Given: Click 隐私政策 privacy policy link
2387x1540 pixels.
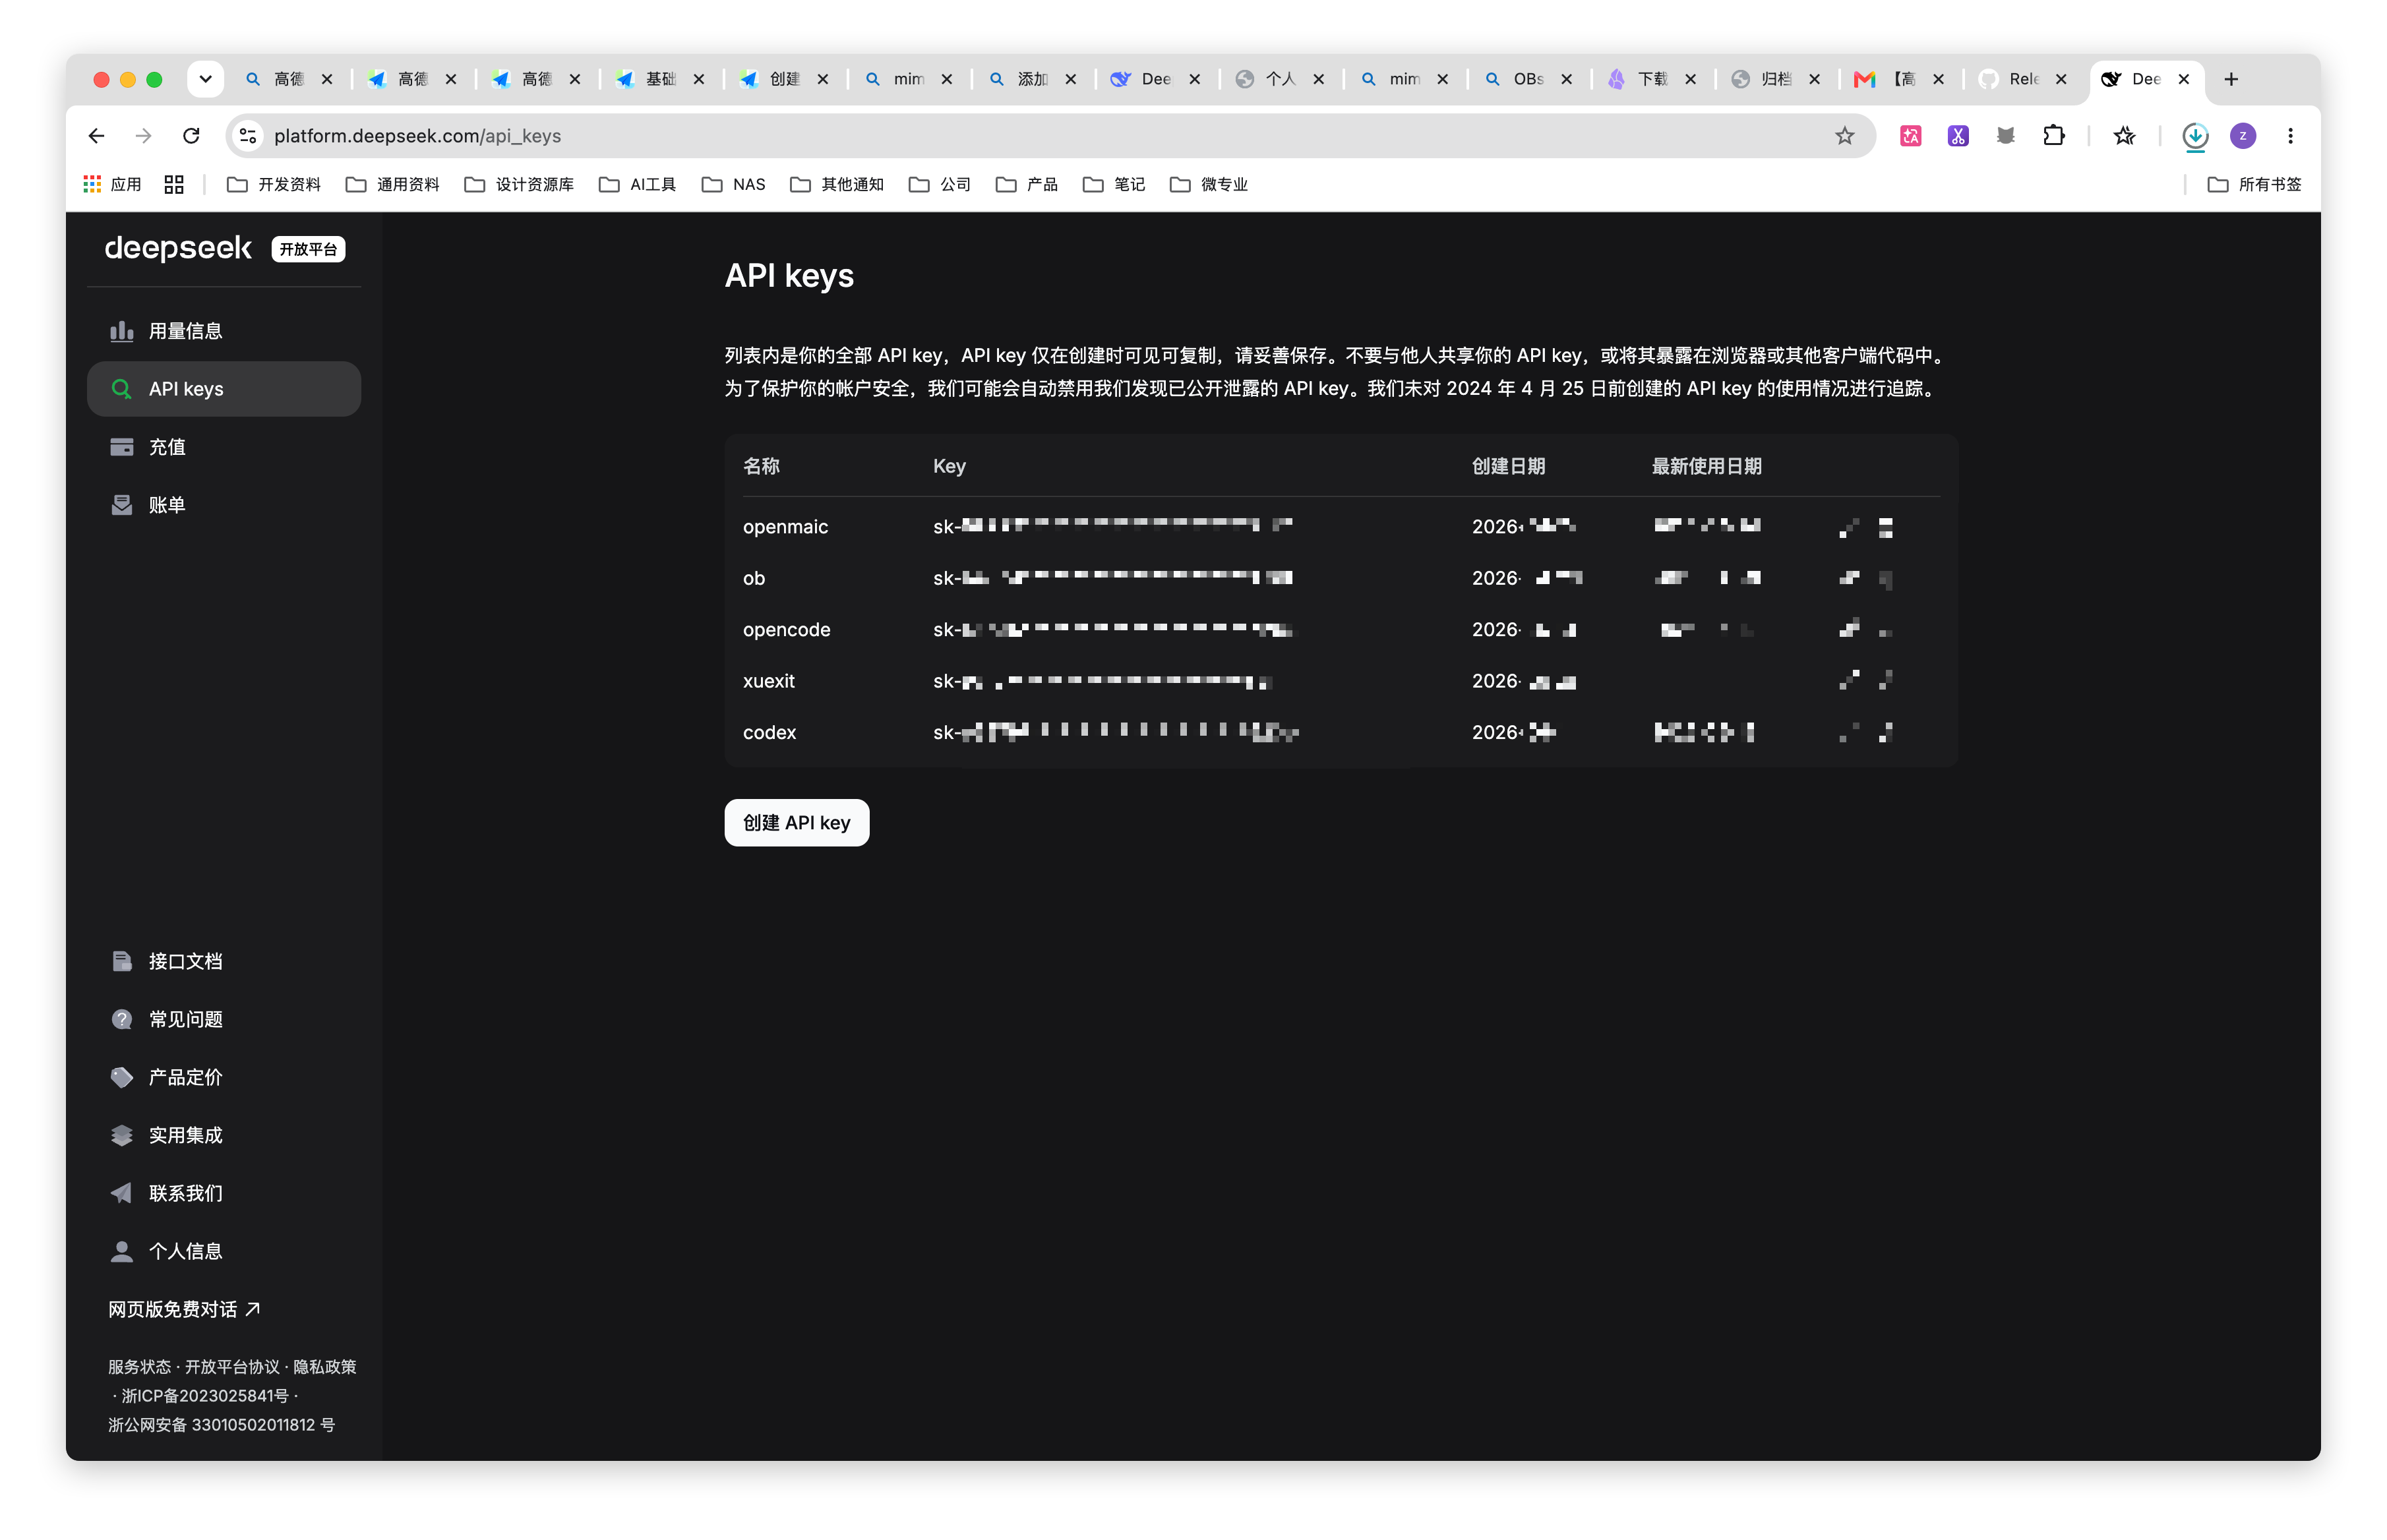Looking at the screenshot, I should (324, 1366).
